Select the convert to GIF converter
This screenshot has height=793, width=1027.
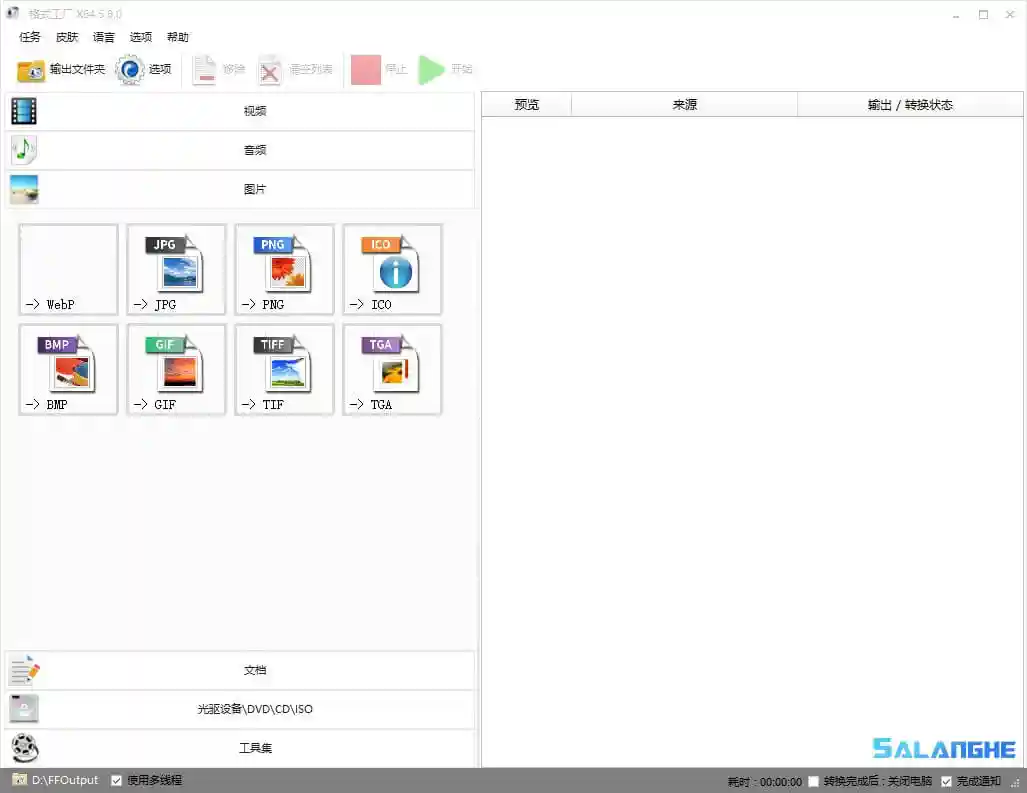(176, 369)
